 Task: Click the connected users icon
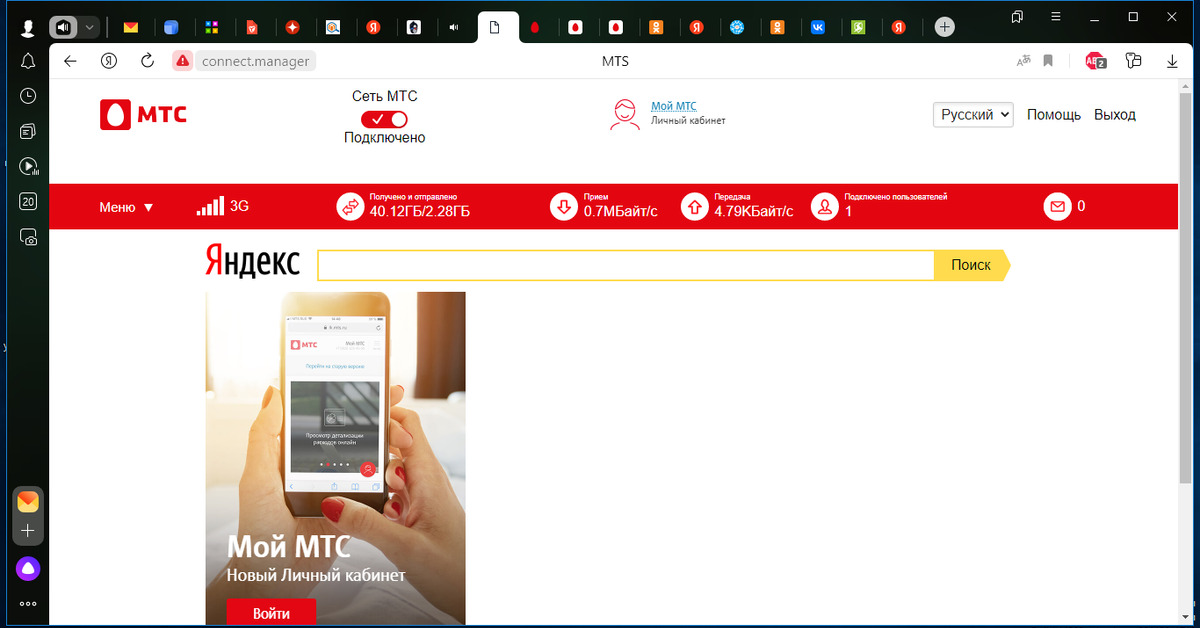coord(825,207)
